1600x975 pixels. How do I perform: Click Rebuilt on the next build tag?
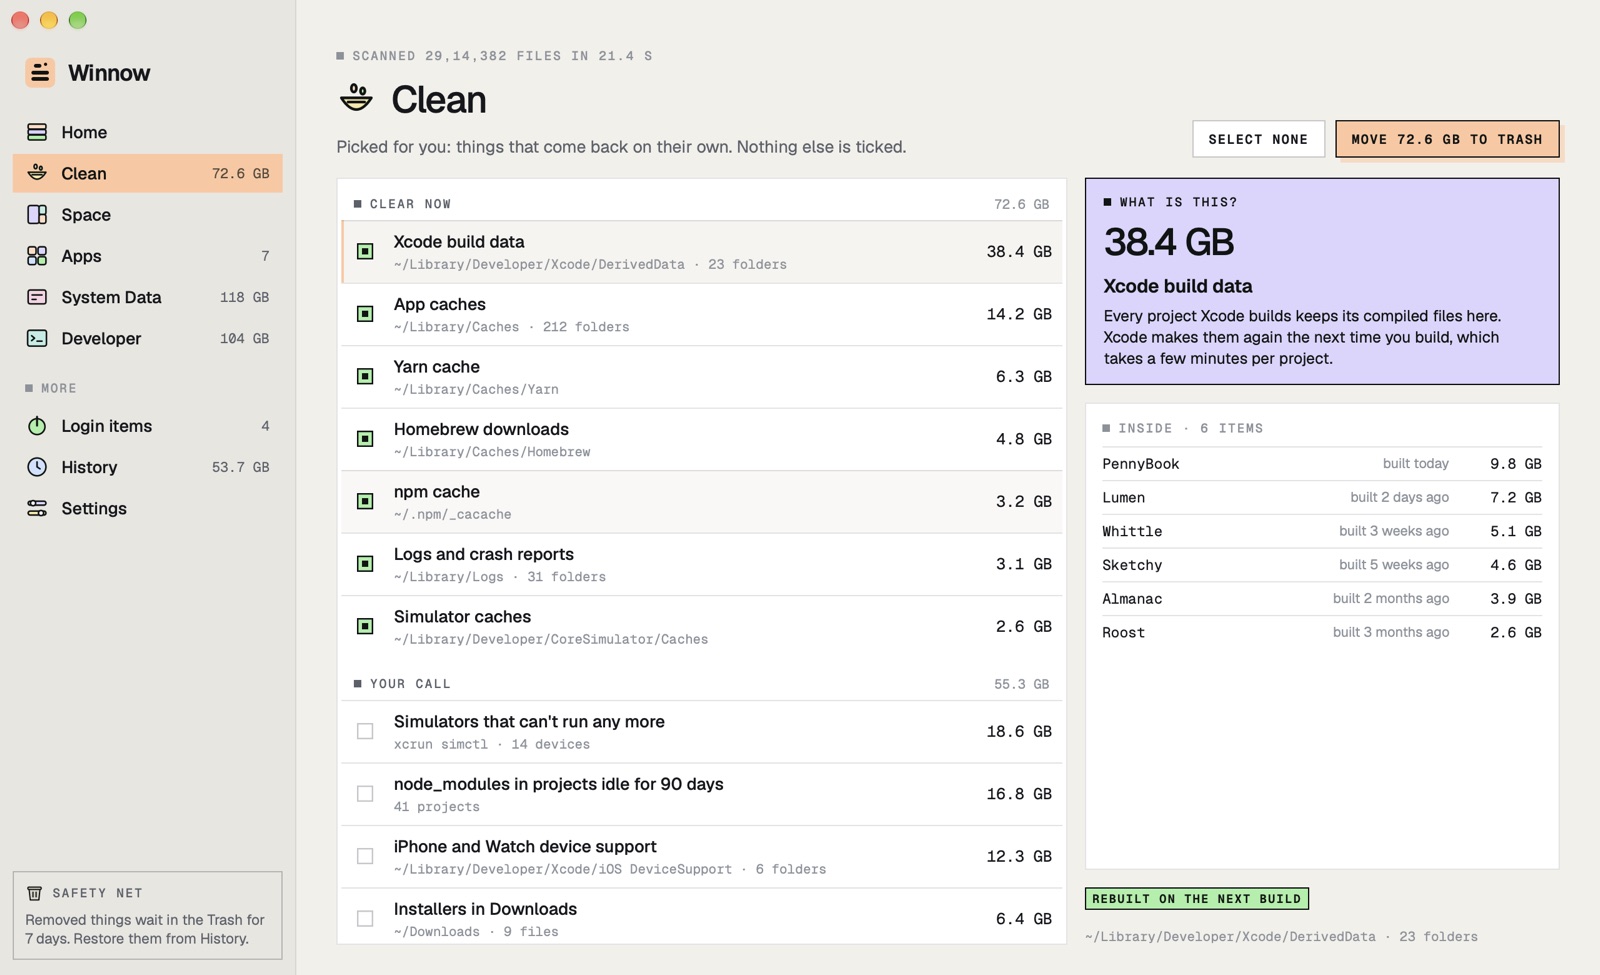1197,899
